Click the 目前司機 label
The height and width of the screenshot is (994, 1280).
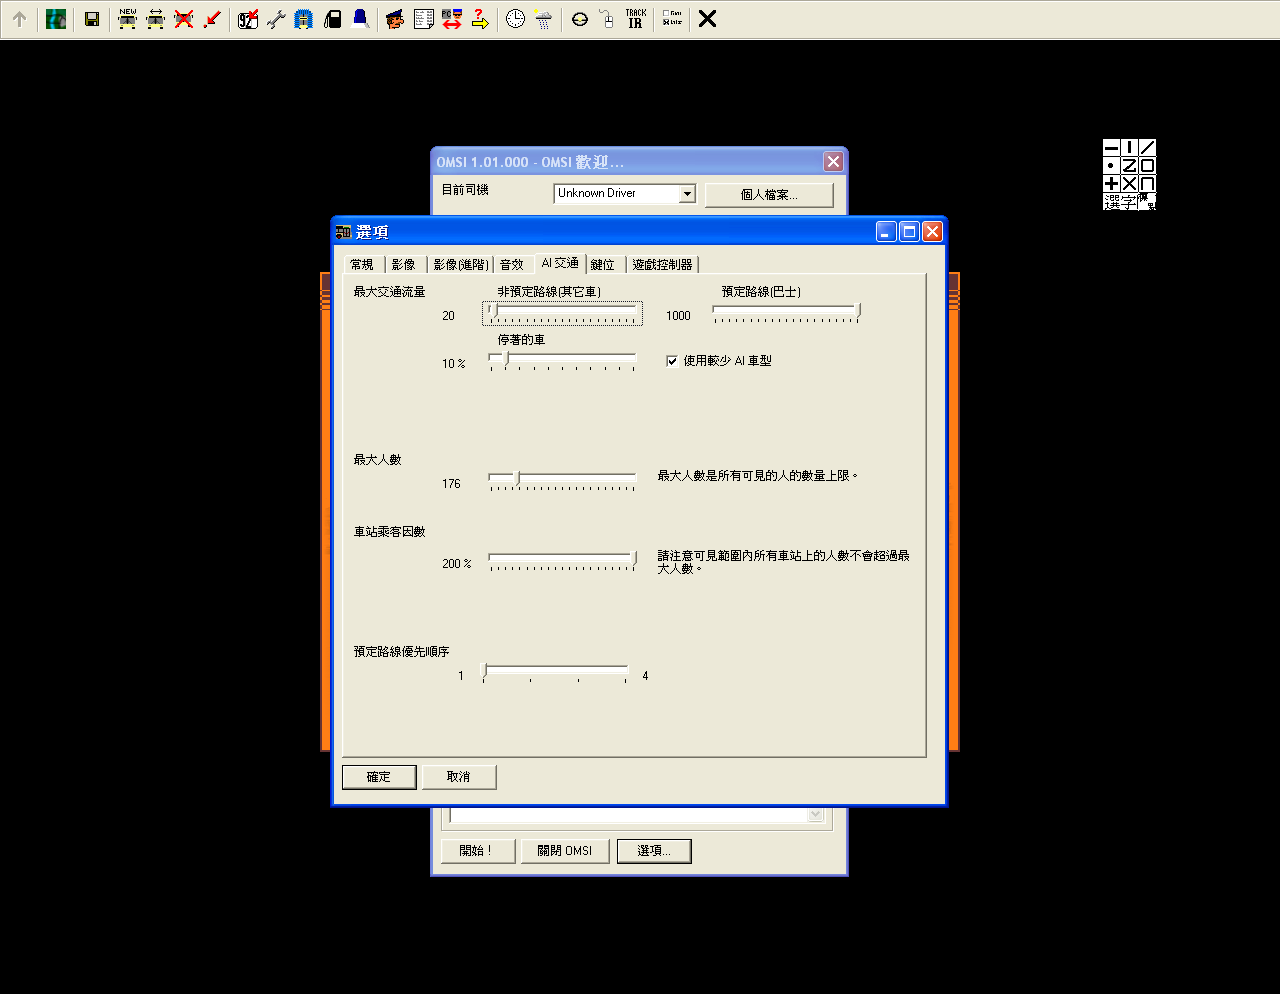pos(465,190)
